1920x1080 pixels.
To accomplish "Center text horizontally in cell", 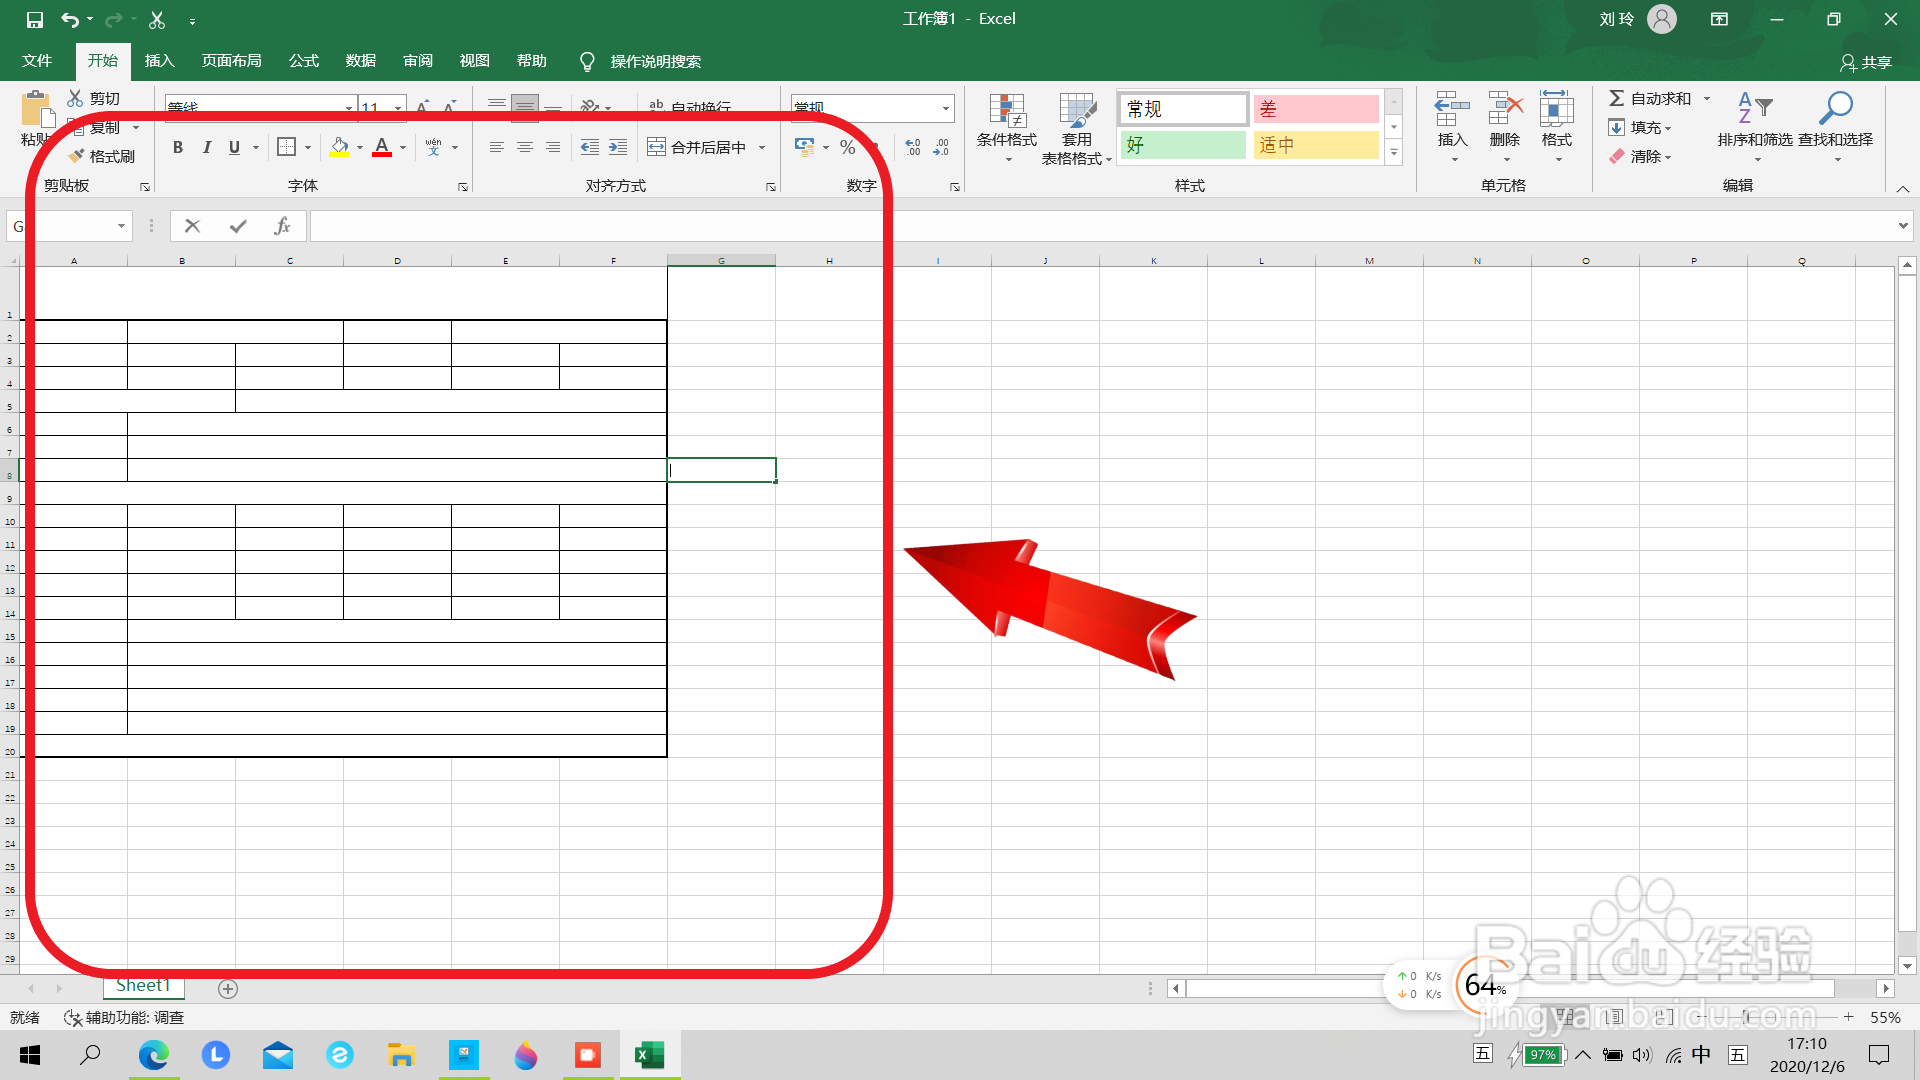I will (x=524, y=148).
